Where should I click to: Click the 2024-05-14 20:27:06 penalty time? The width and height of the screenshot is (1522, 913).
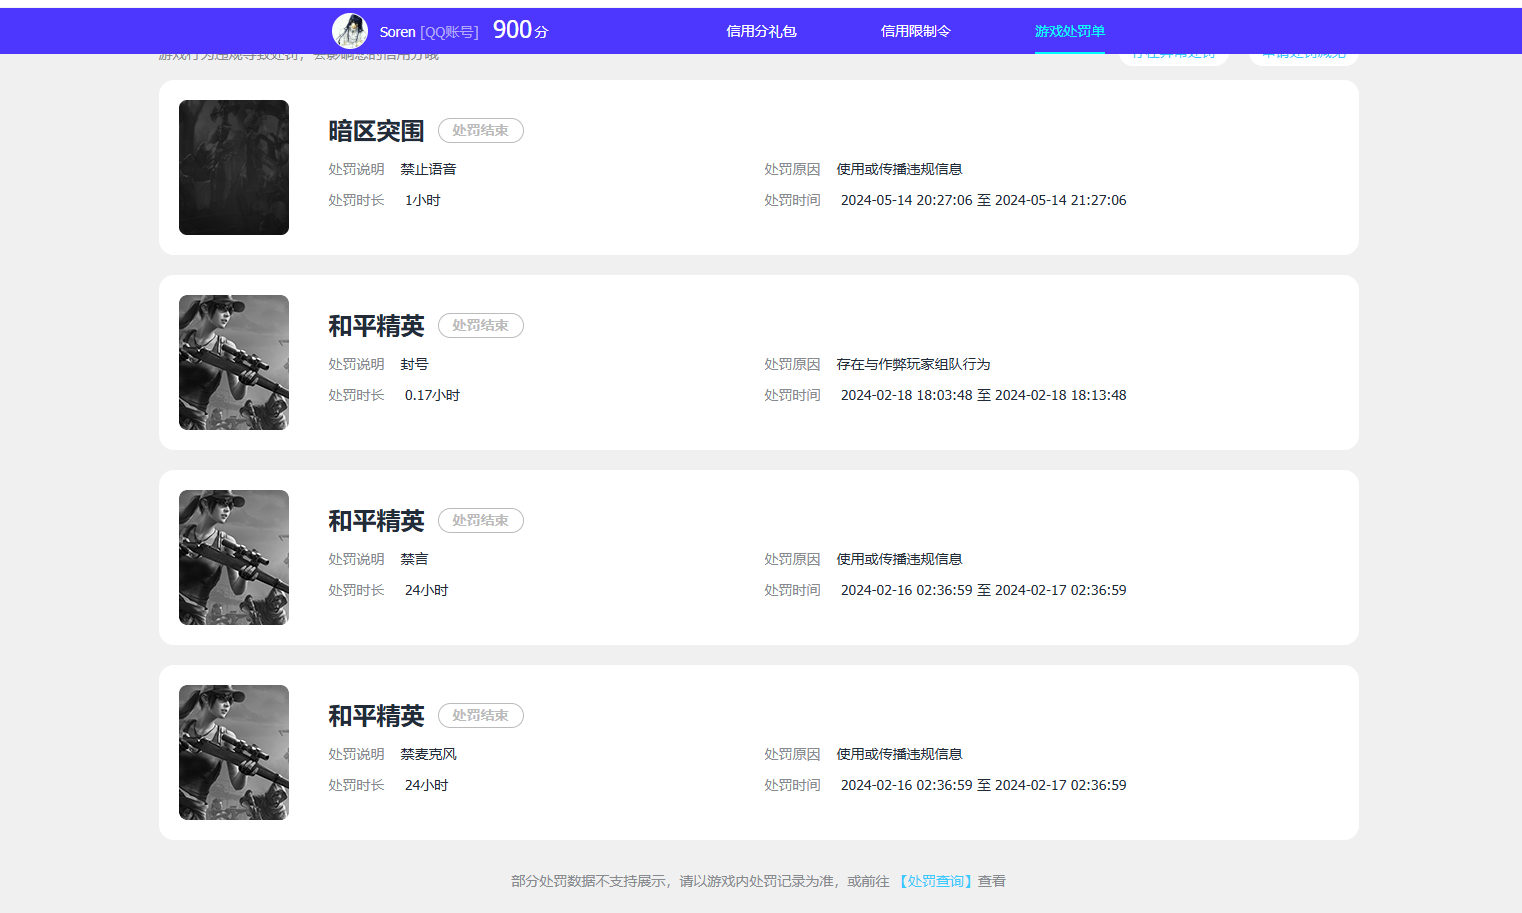tap(983, 200)
